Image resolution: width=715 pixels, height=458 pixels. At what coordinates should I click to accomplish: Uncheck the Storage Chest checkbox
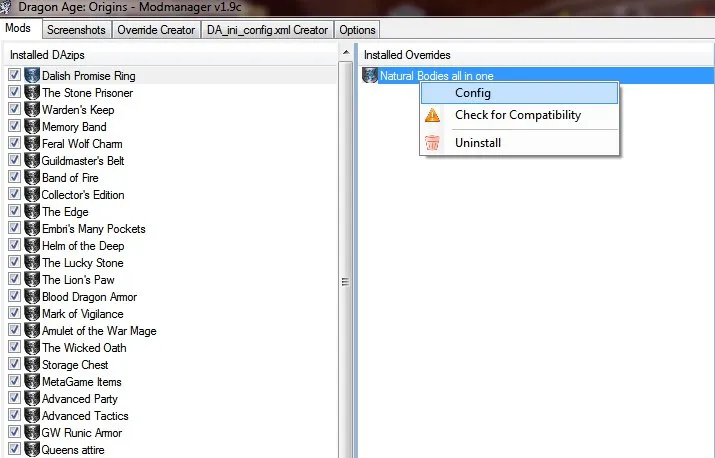[x=14, y=364]
